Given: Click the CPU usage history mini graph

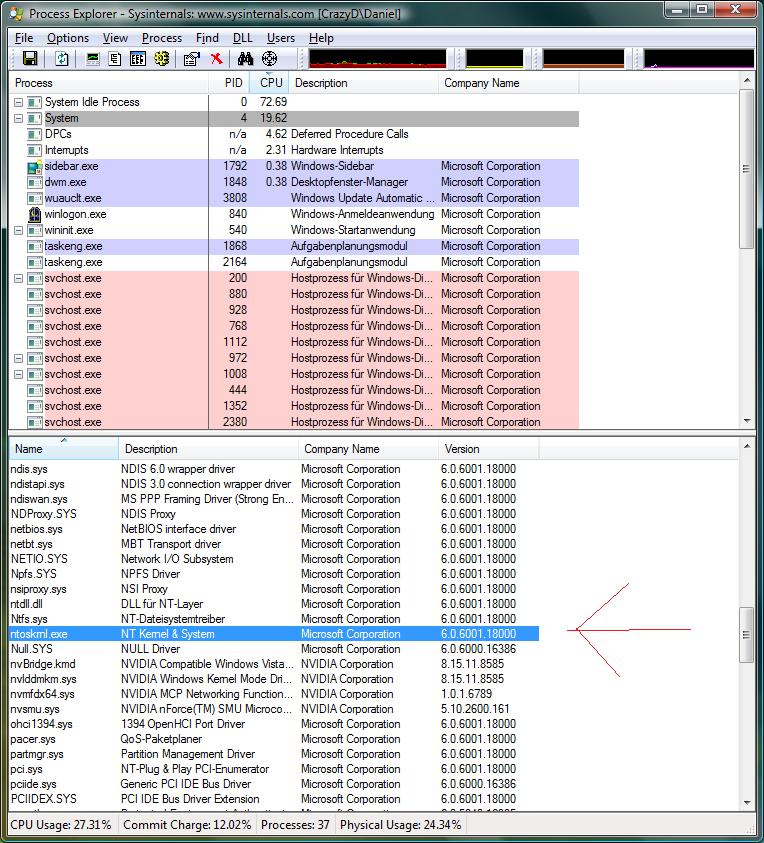Looking at the screenshot, I should click(377, 59).
